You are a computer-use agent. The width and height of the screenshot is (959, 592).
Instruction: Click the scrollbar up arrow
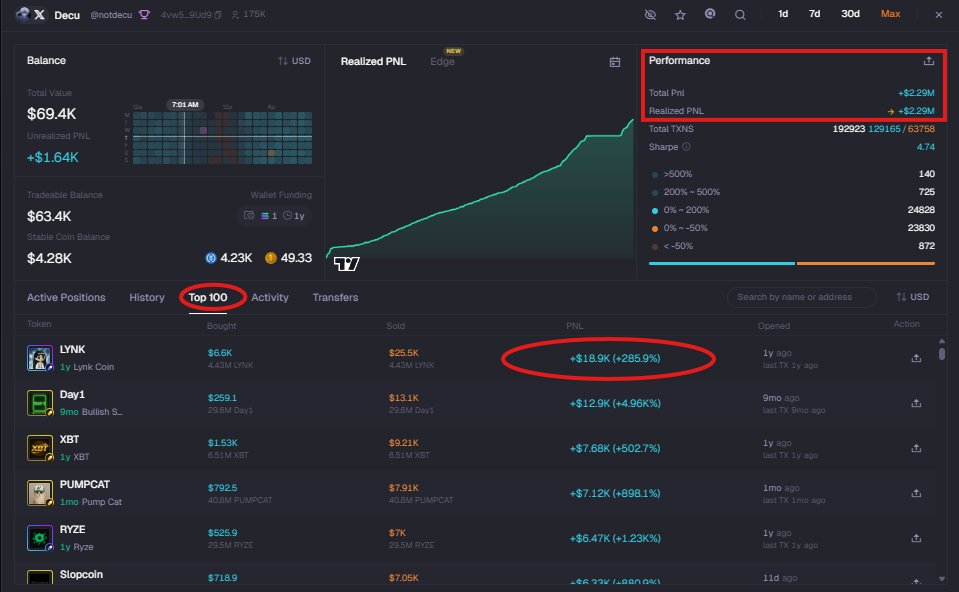[942, 341]
